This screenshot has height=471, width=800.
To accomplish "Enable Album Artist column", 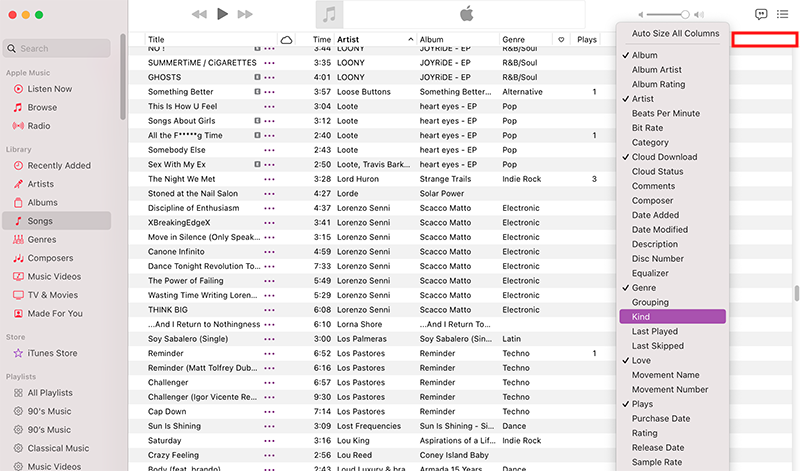I will click(672, 69).
